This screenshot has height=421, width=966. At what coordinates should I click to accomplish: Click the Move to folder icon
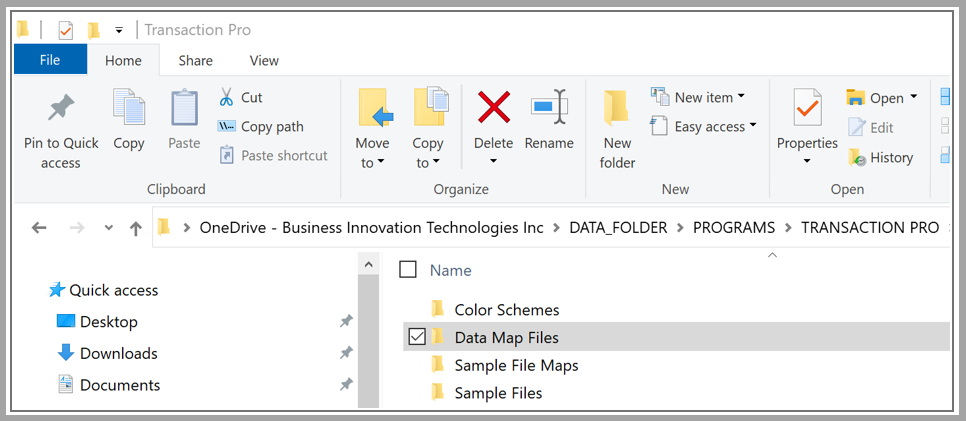click(x=375, y=108)
